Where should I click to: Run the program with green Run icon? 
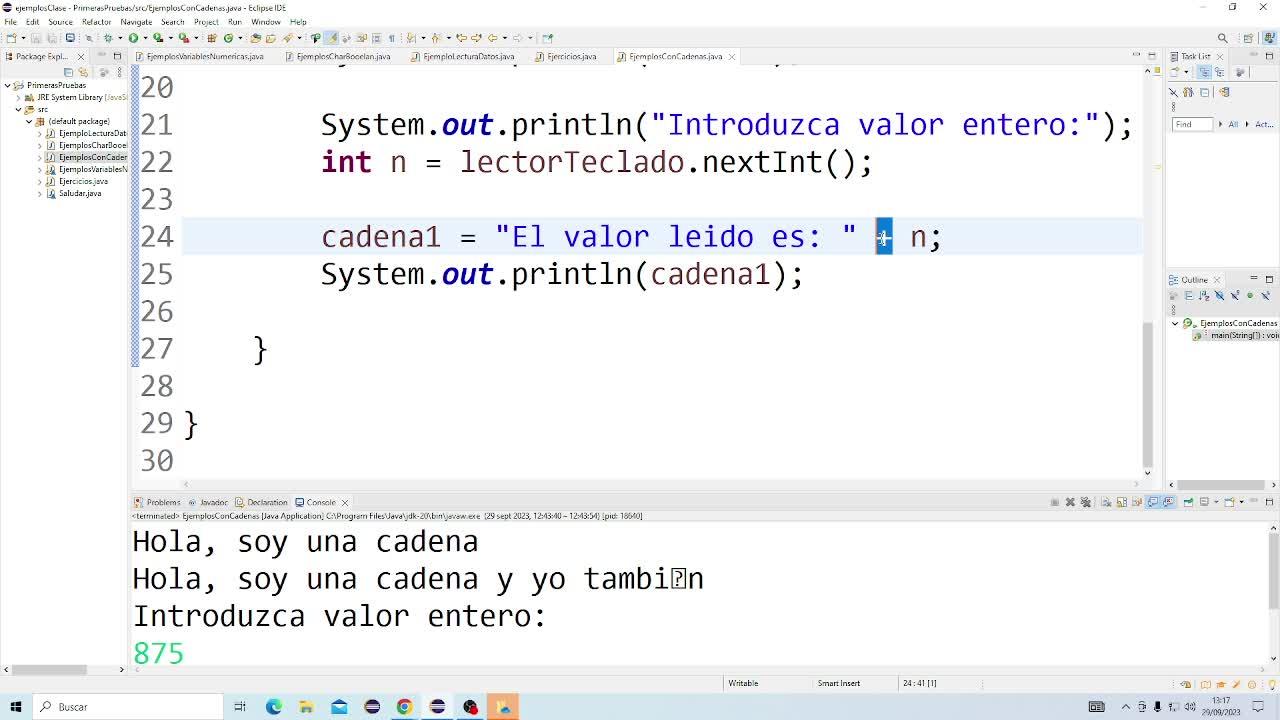(x=132, y=38)
